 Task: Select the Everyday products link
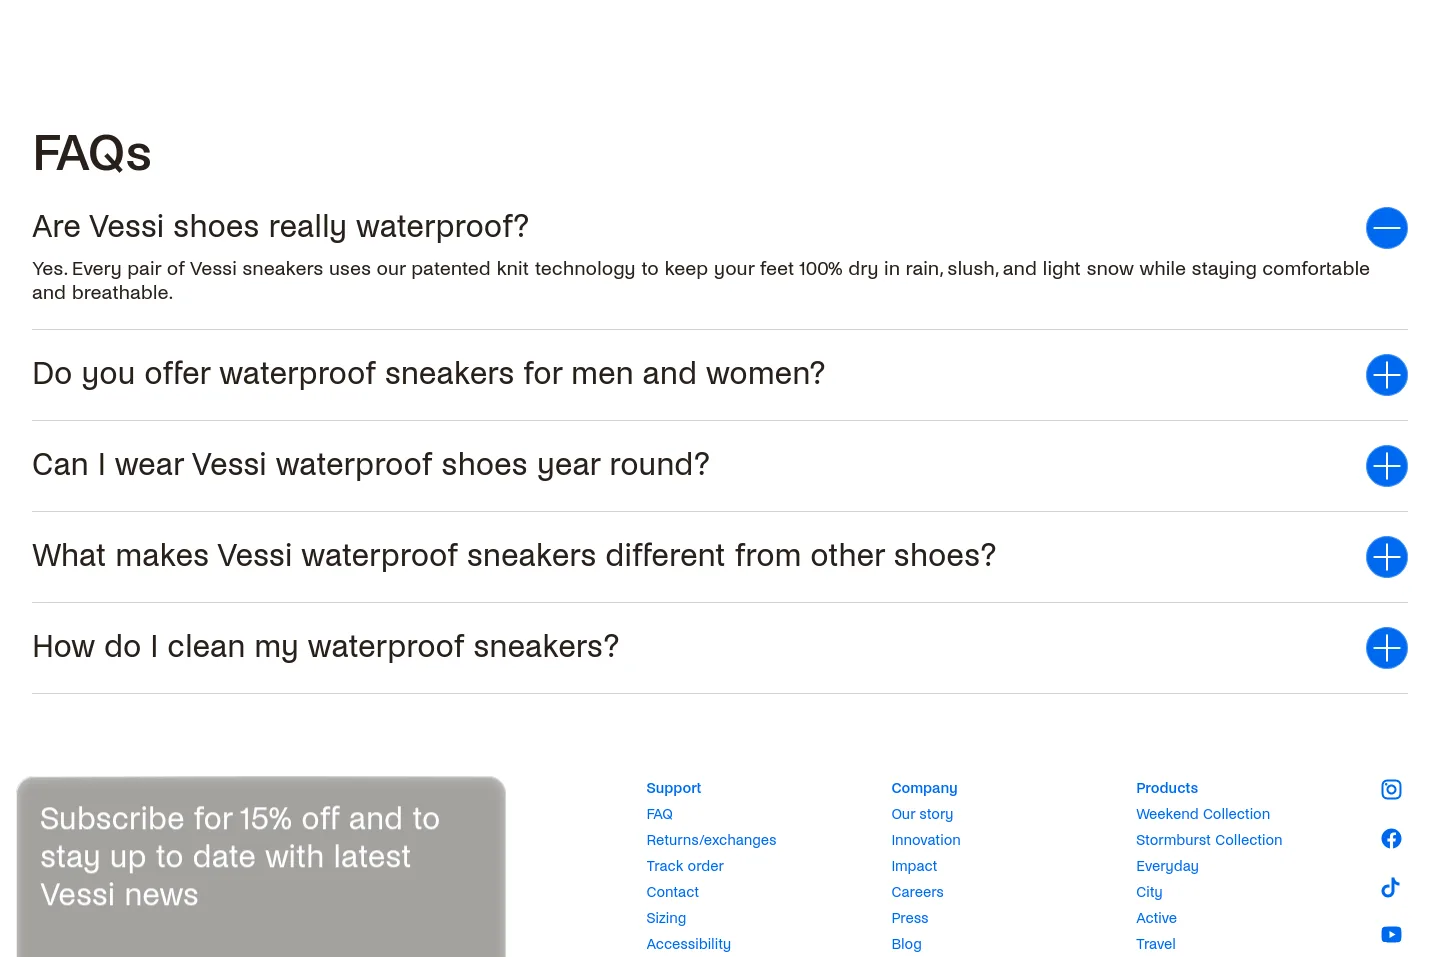click(1167, 866)
